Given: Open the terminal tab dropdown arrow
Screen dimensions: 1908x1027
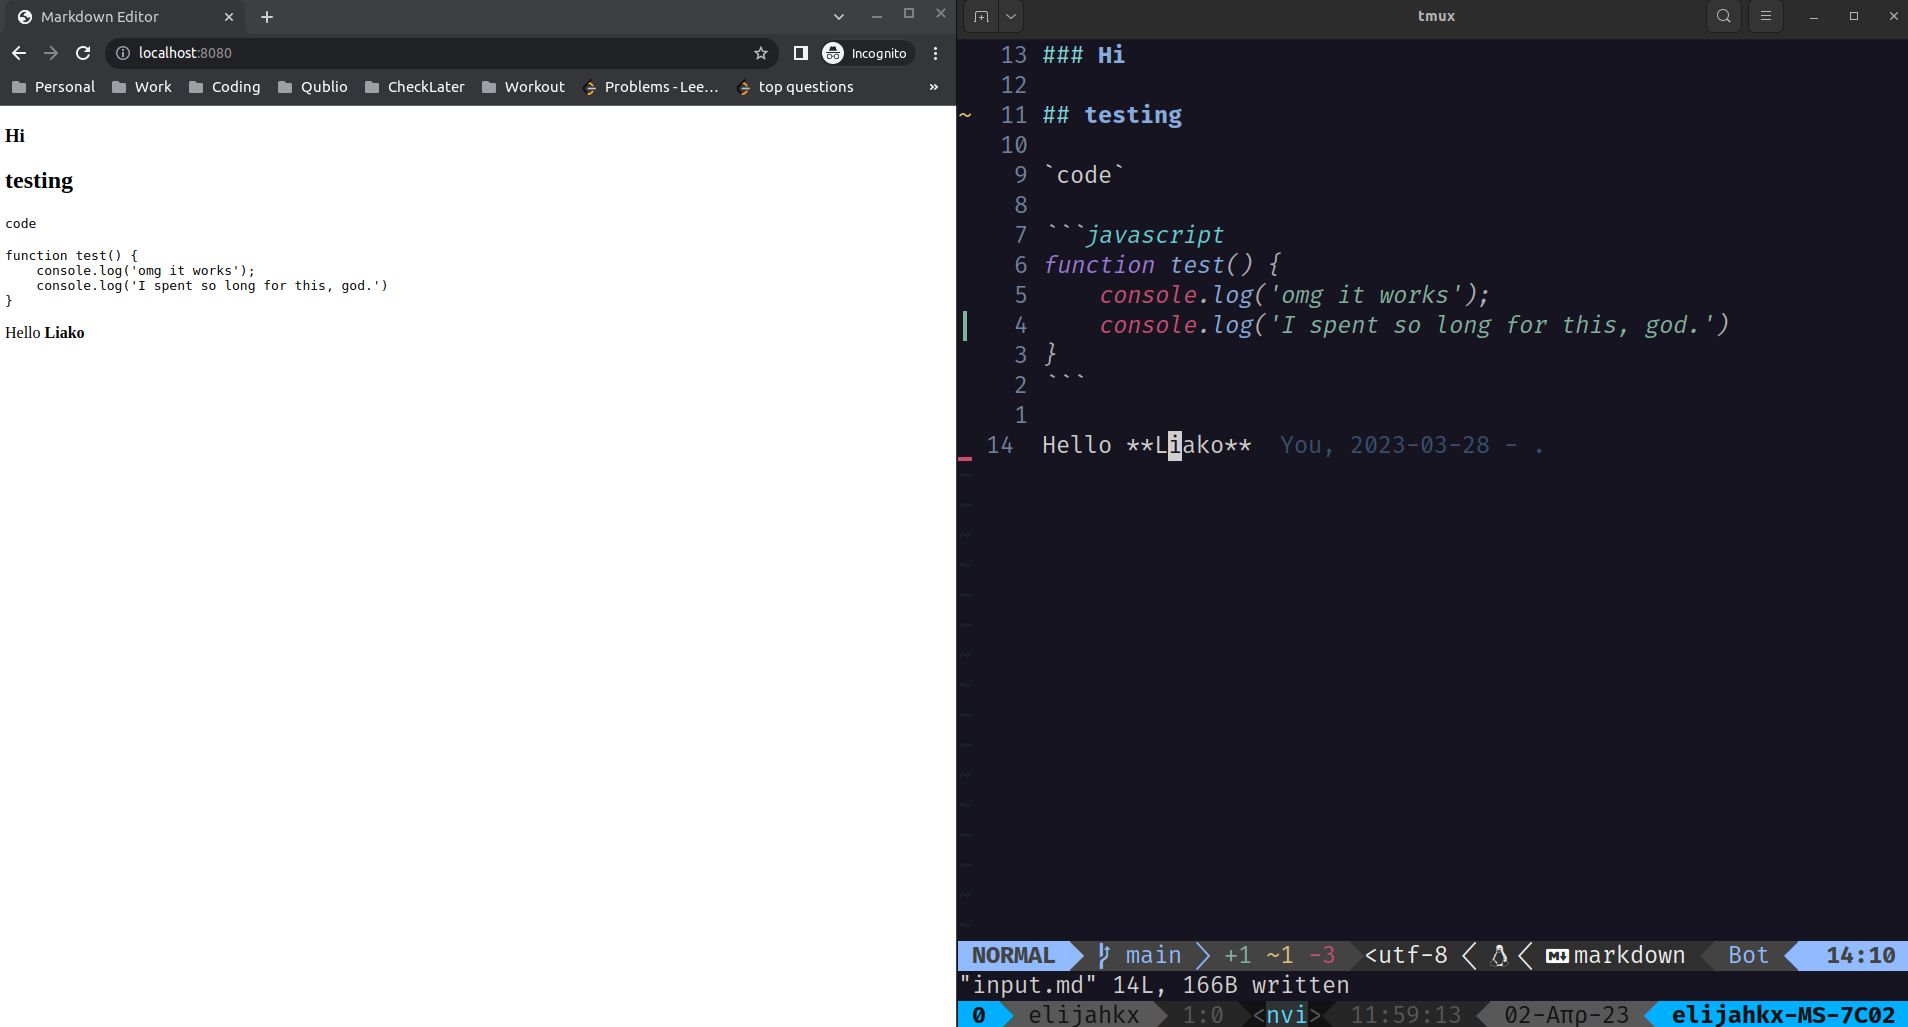Looking at the screenshot, I should [x=1011, y=16].
